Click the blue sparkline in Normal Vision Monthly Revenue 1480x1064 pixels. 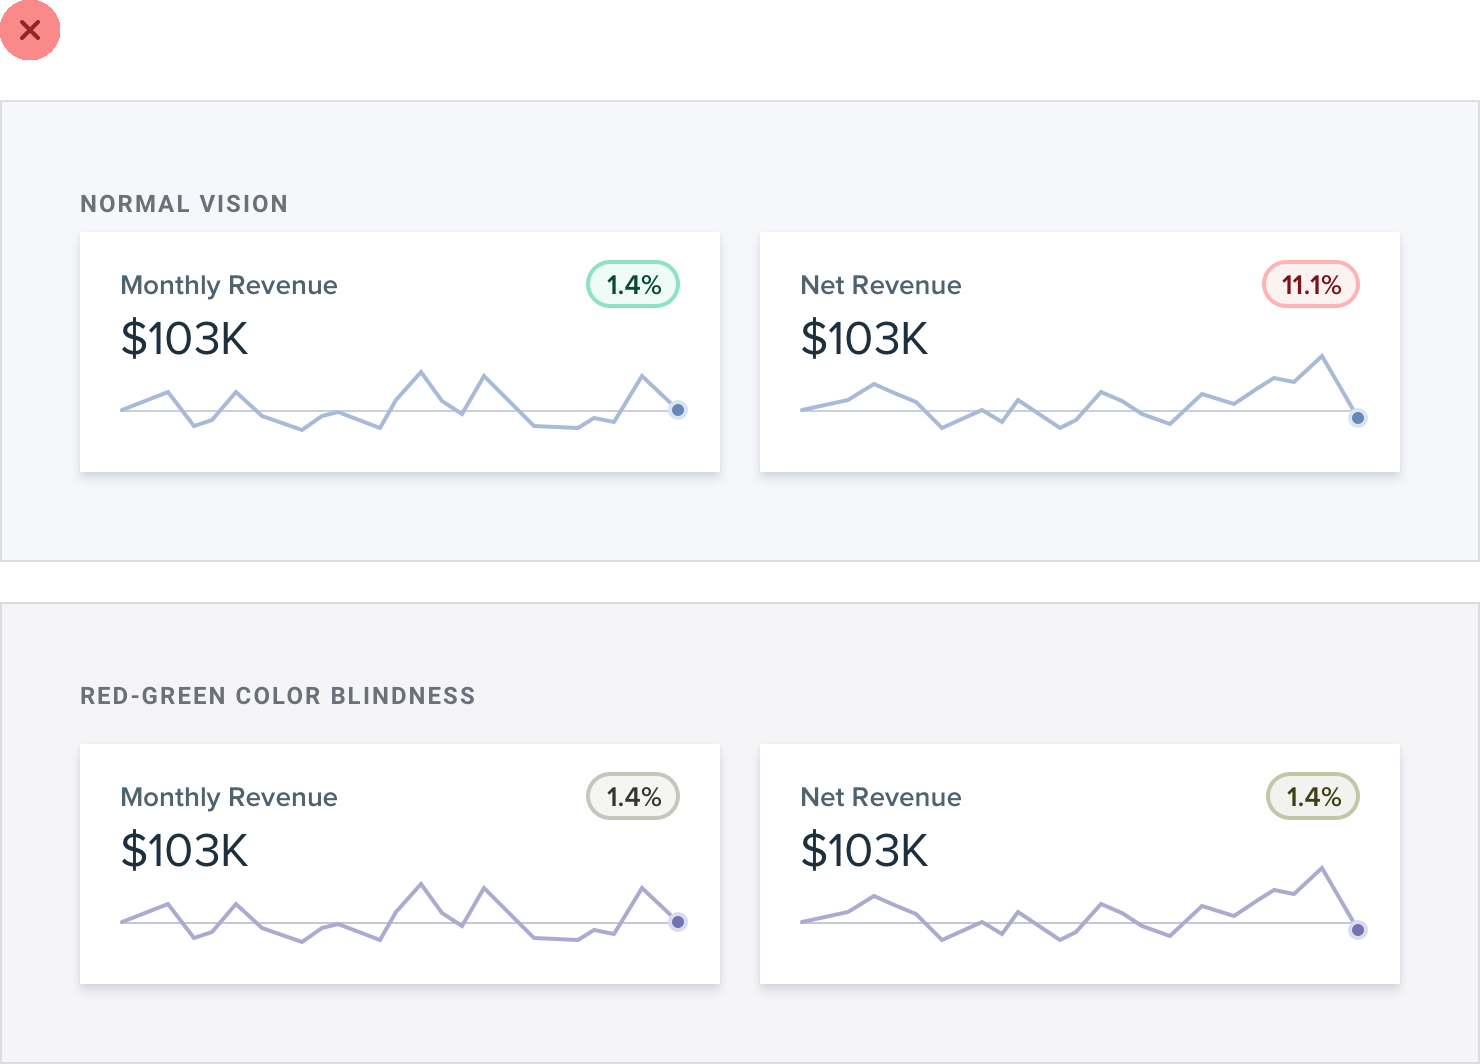point(420,373)
